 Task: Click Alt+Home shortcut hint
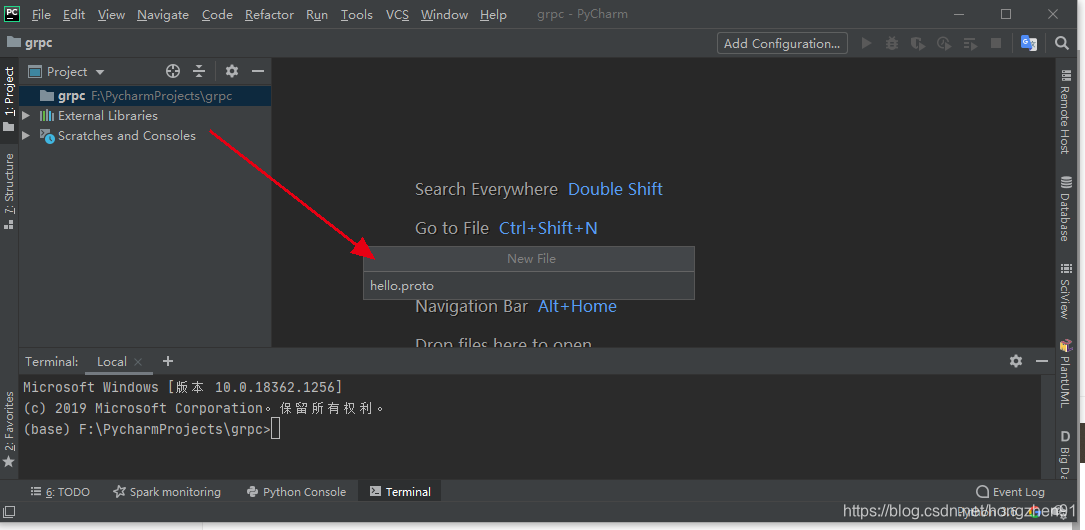click(577, 306)
